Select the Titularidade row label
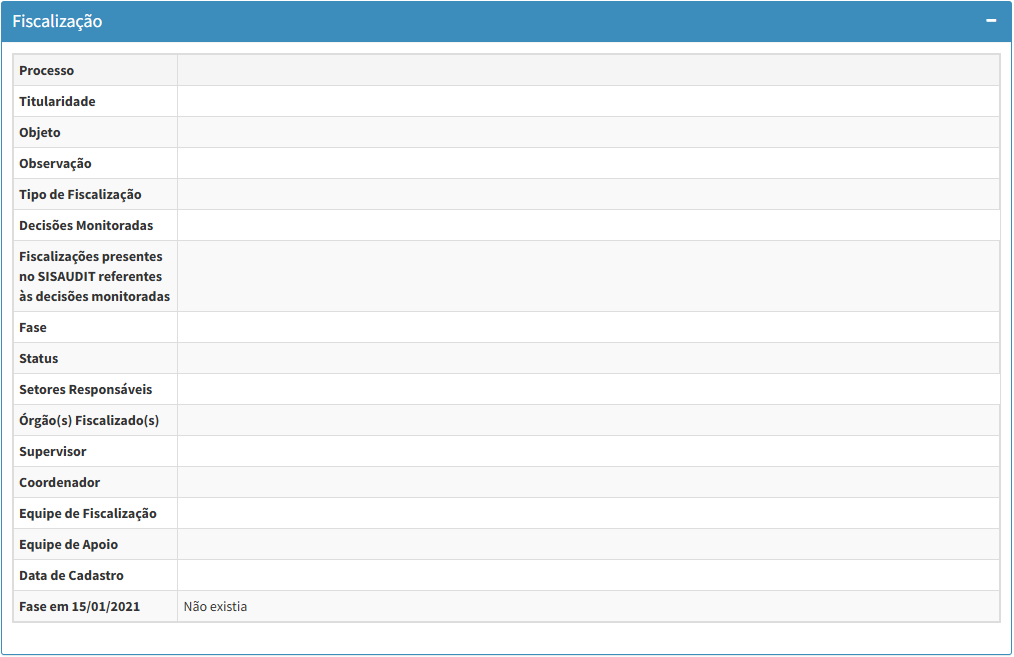 tap(57, 102)
